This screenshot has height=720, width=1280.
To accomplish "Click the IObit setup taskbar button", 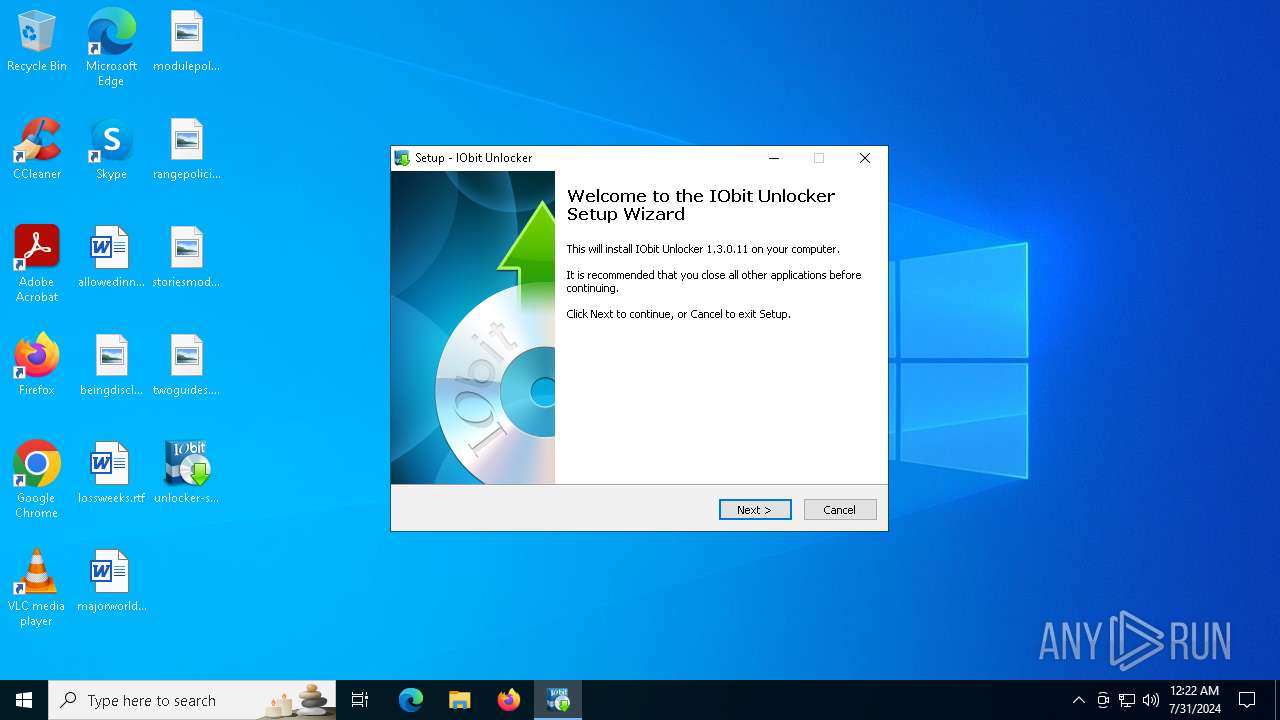I will [557, 700].
